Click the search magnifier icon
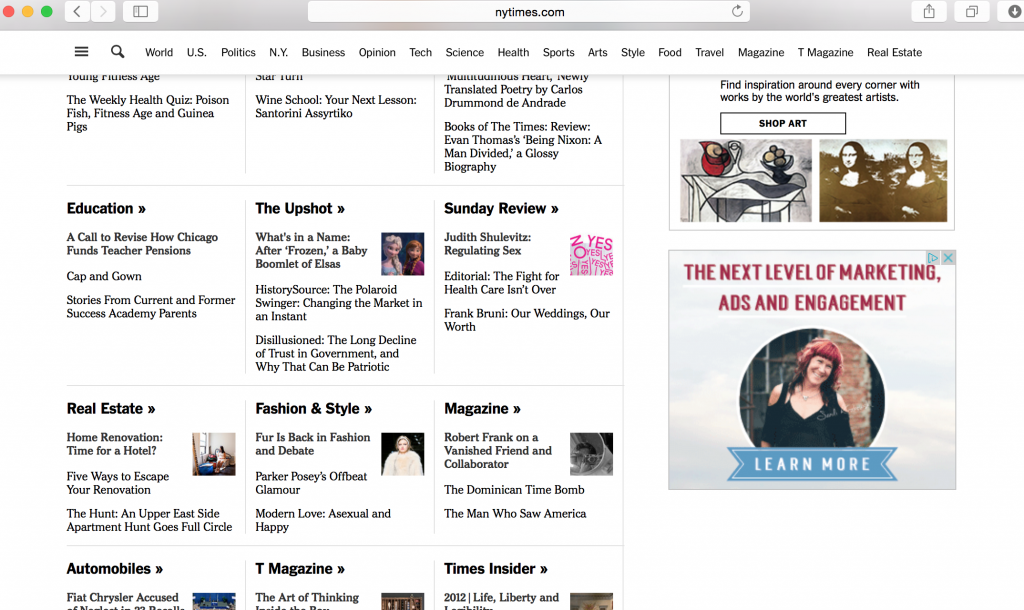Screen dimensions: 1024x610 tap(118, 52)
